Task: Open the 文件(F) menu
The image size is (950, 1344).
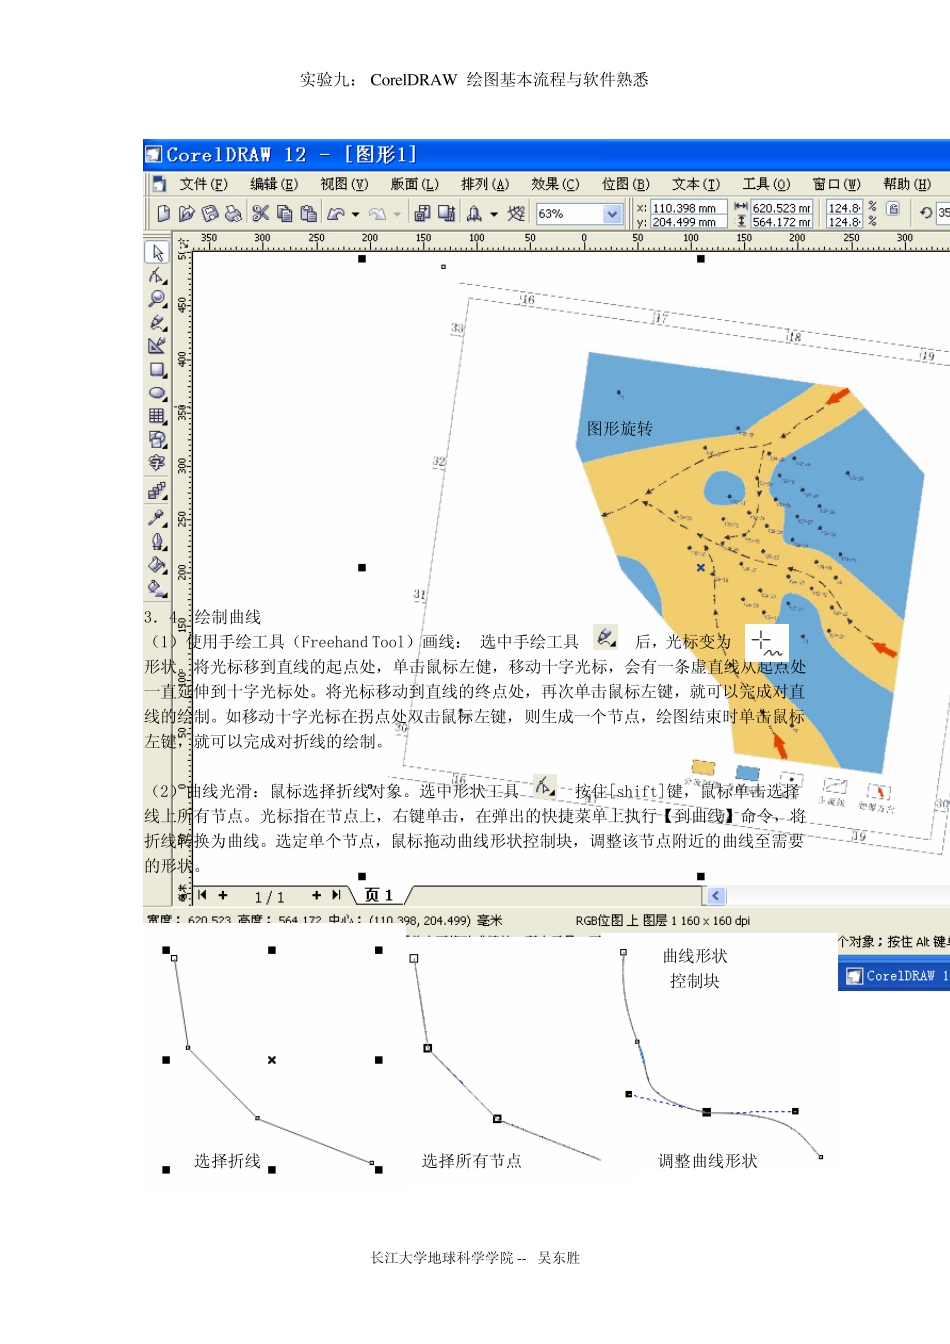Action: pyautogui.click(x=203, y=184)
